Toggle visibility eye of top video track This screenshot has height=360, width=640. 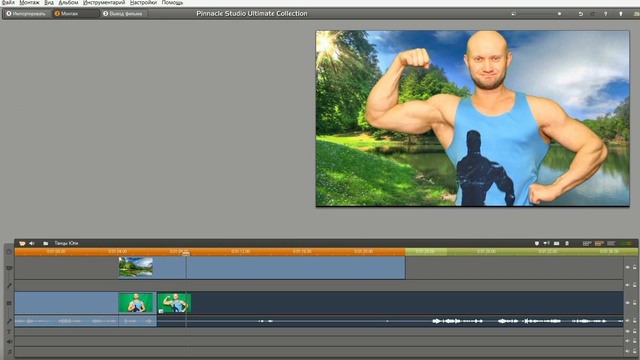pyautogui.click(x=628, y=267)
